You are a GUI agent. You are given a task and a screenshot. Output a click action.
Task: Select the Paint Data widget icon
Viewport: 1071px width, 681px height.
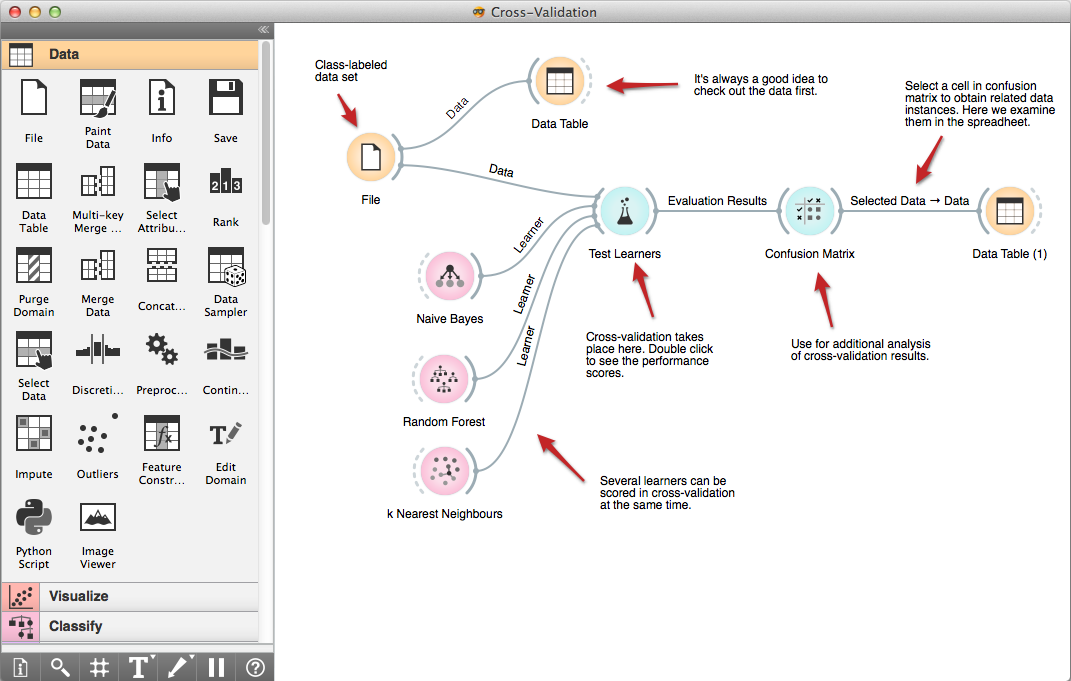[x=97, y=97]
